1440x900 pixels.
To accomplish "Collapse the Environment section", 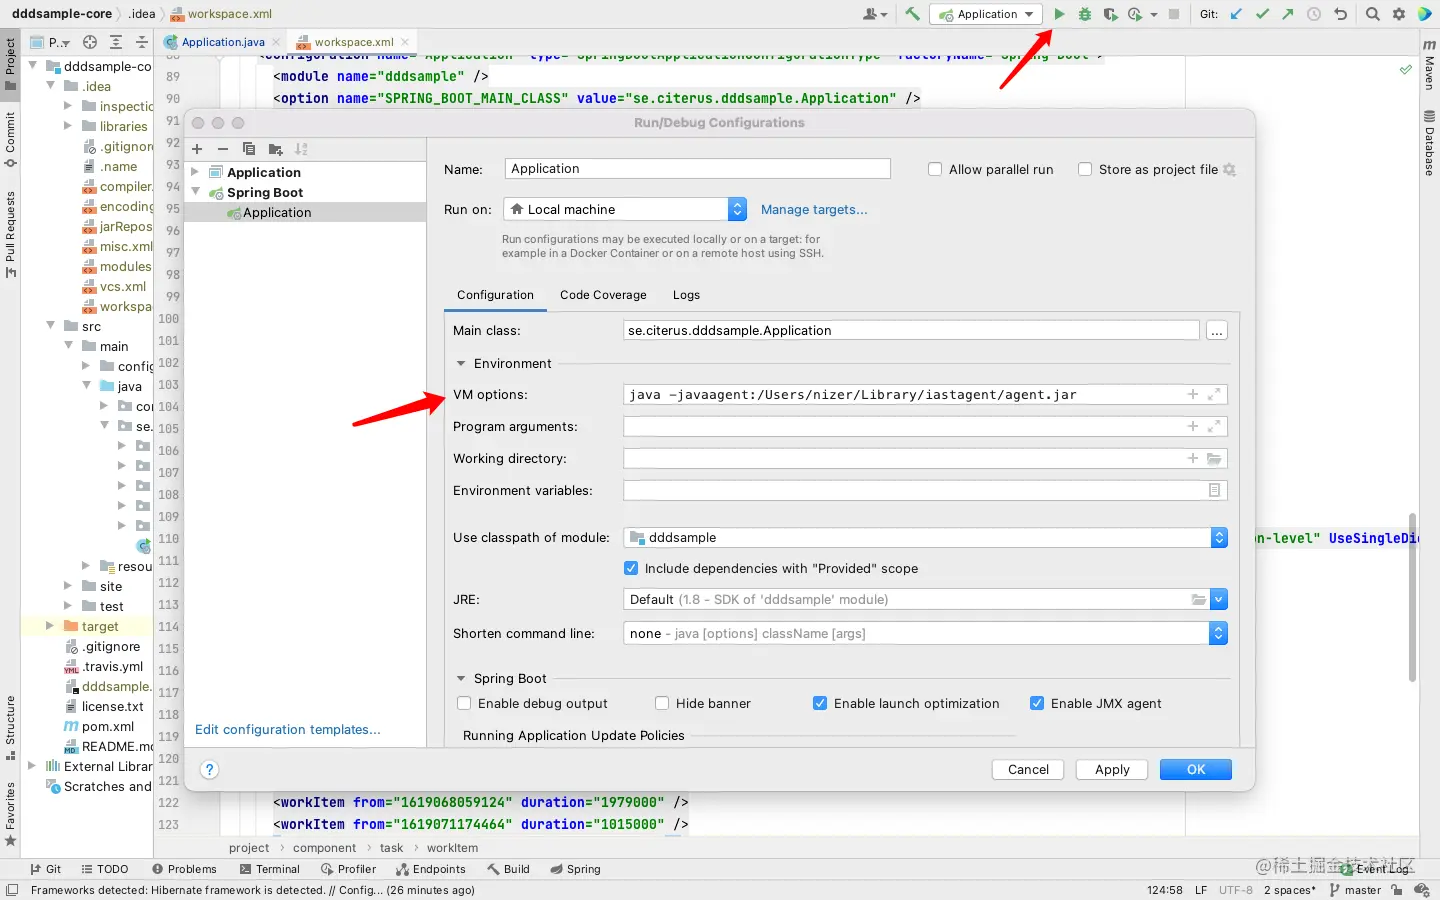I will (461, 364).
